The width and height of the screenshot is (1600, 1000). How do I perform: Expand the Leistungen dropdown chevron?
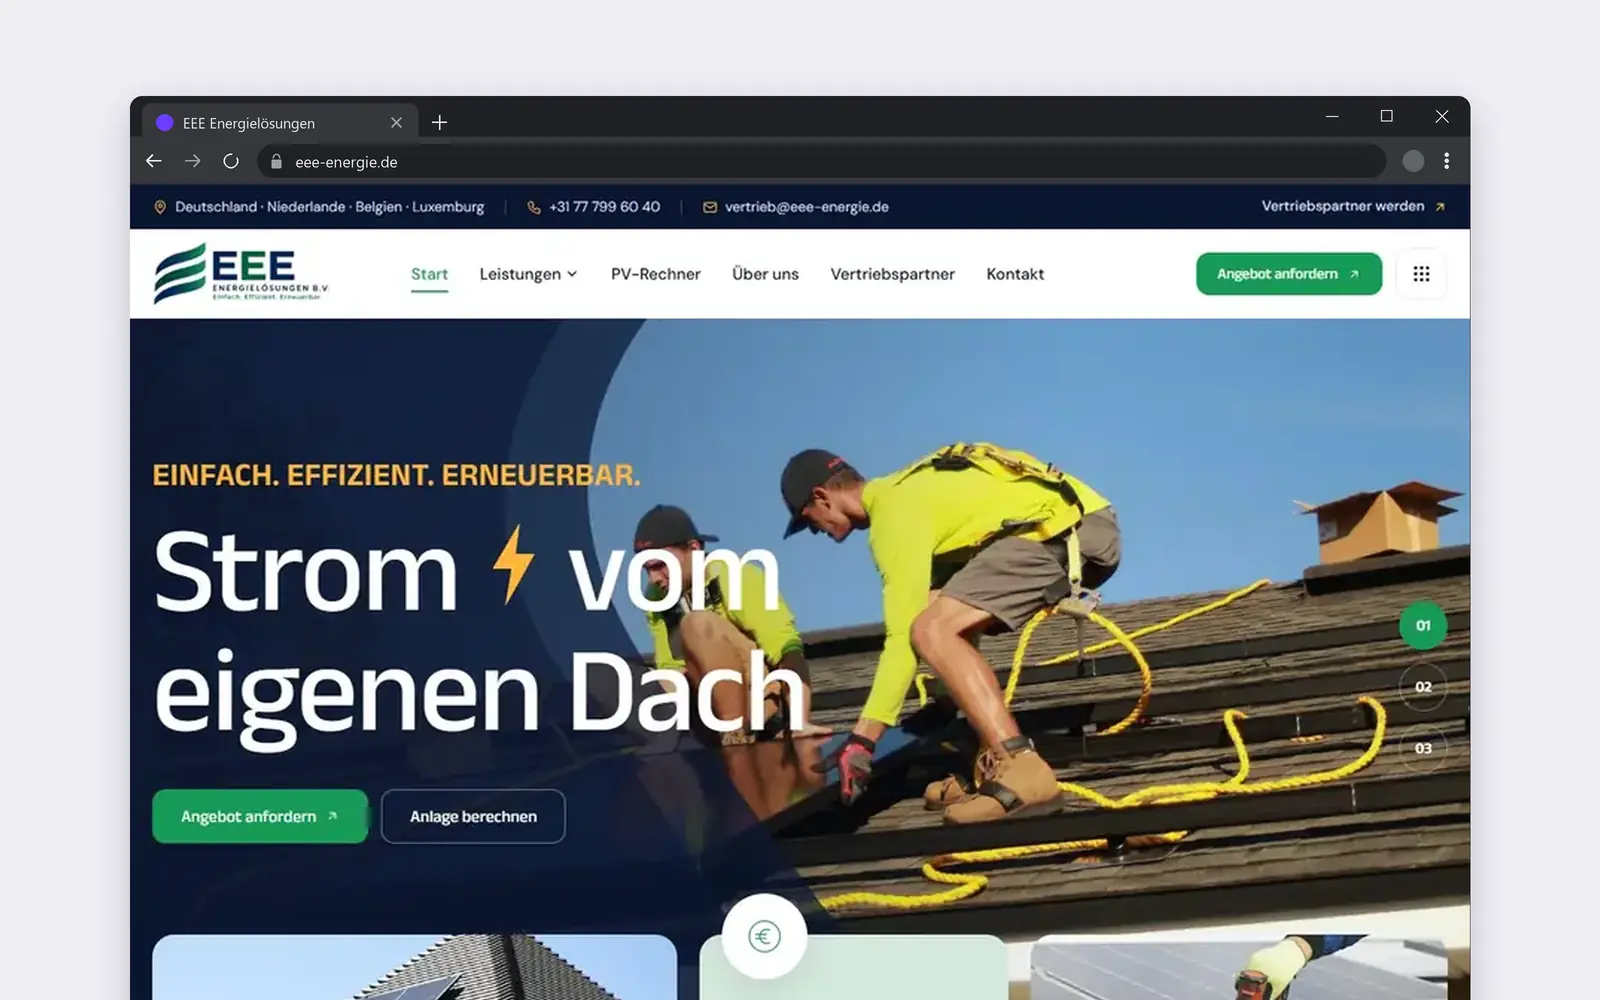[x=572, y=274]
